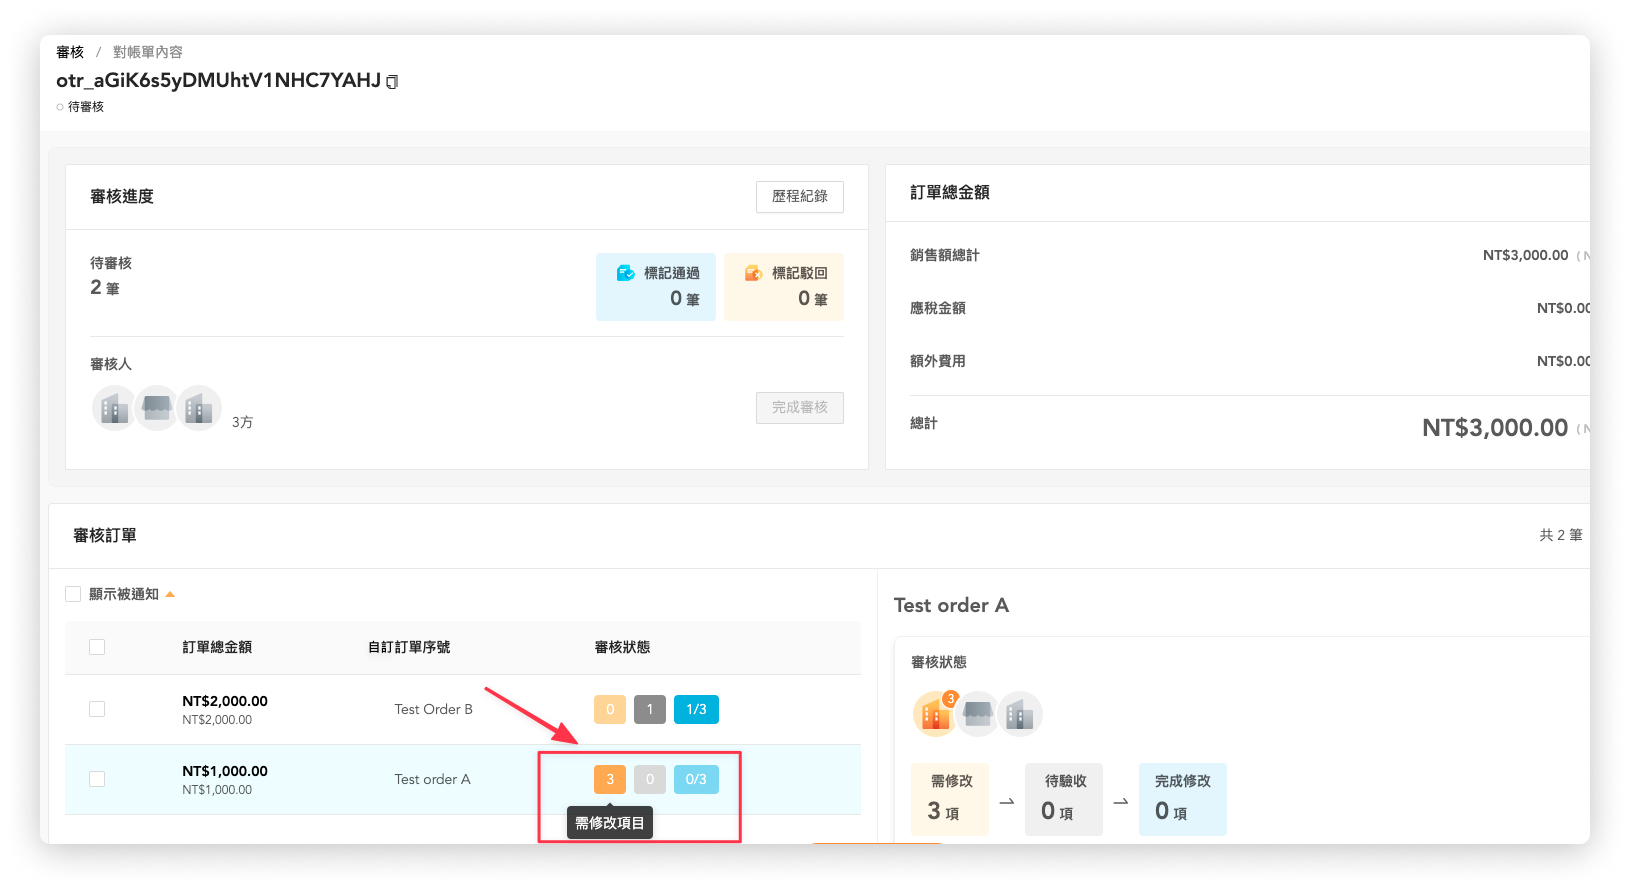Select the Test order A order name
This screenshot has width=1630, height=889.
tap(432, 779)
